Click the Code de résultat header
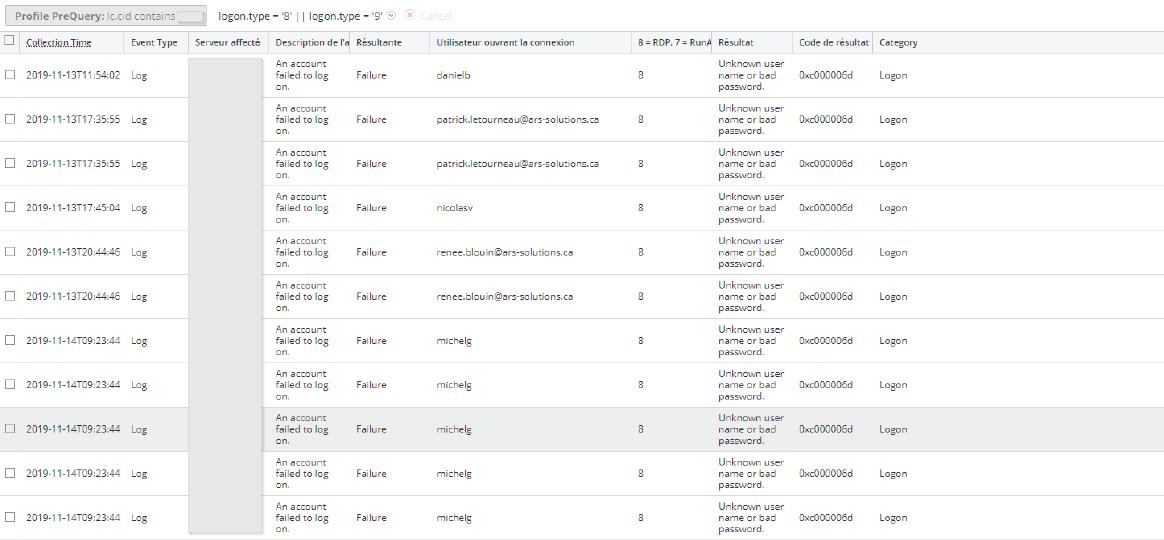Viewport: 1164px width, 540px height. click(833, 43)
